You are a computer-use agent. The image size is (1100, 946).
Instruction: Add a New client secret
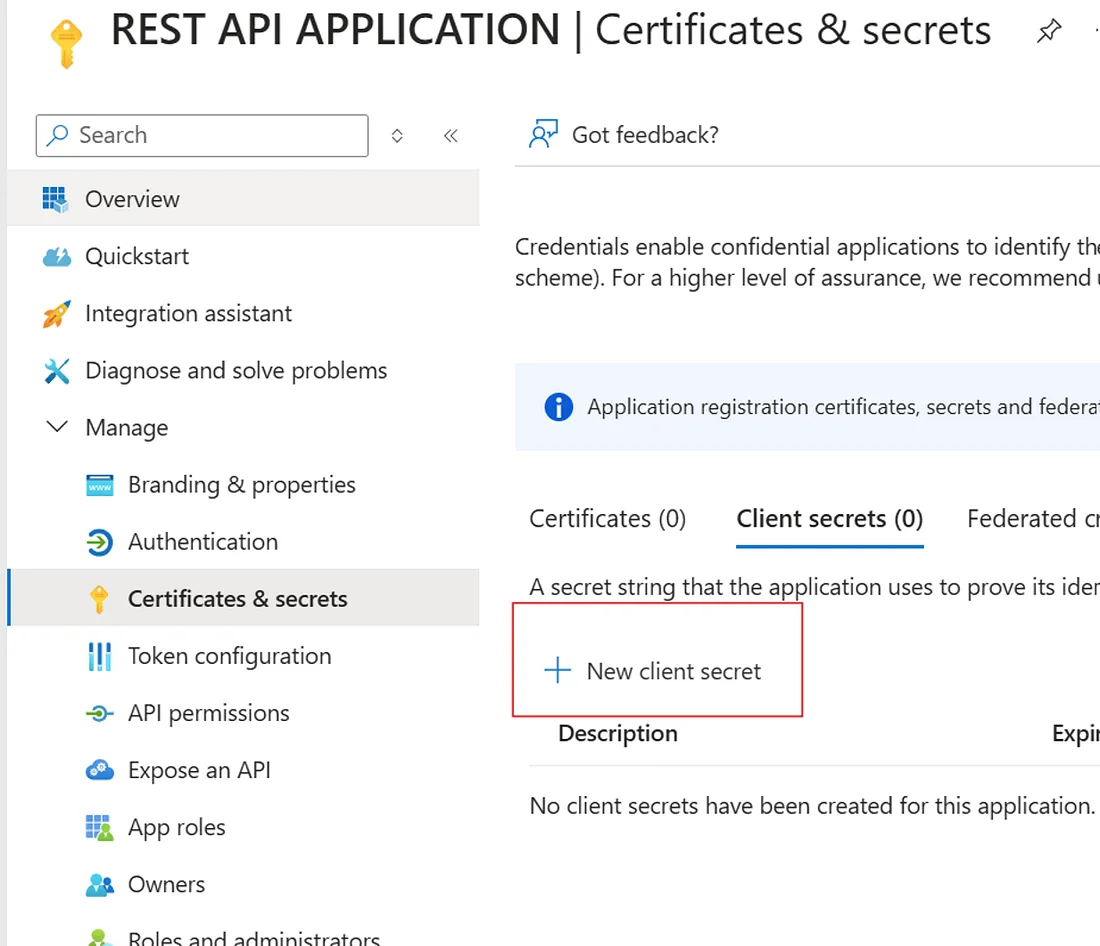pyautogui.click(x=655, y=671)
